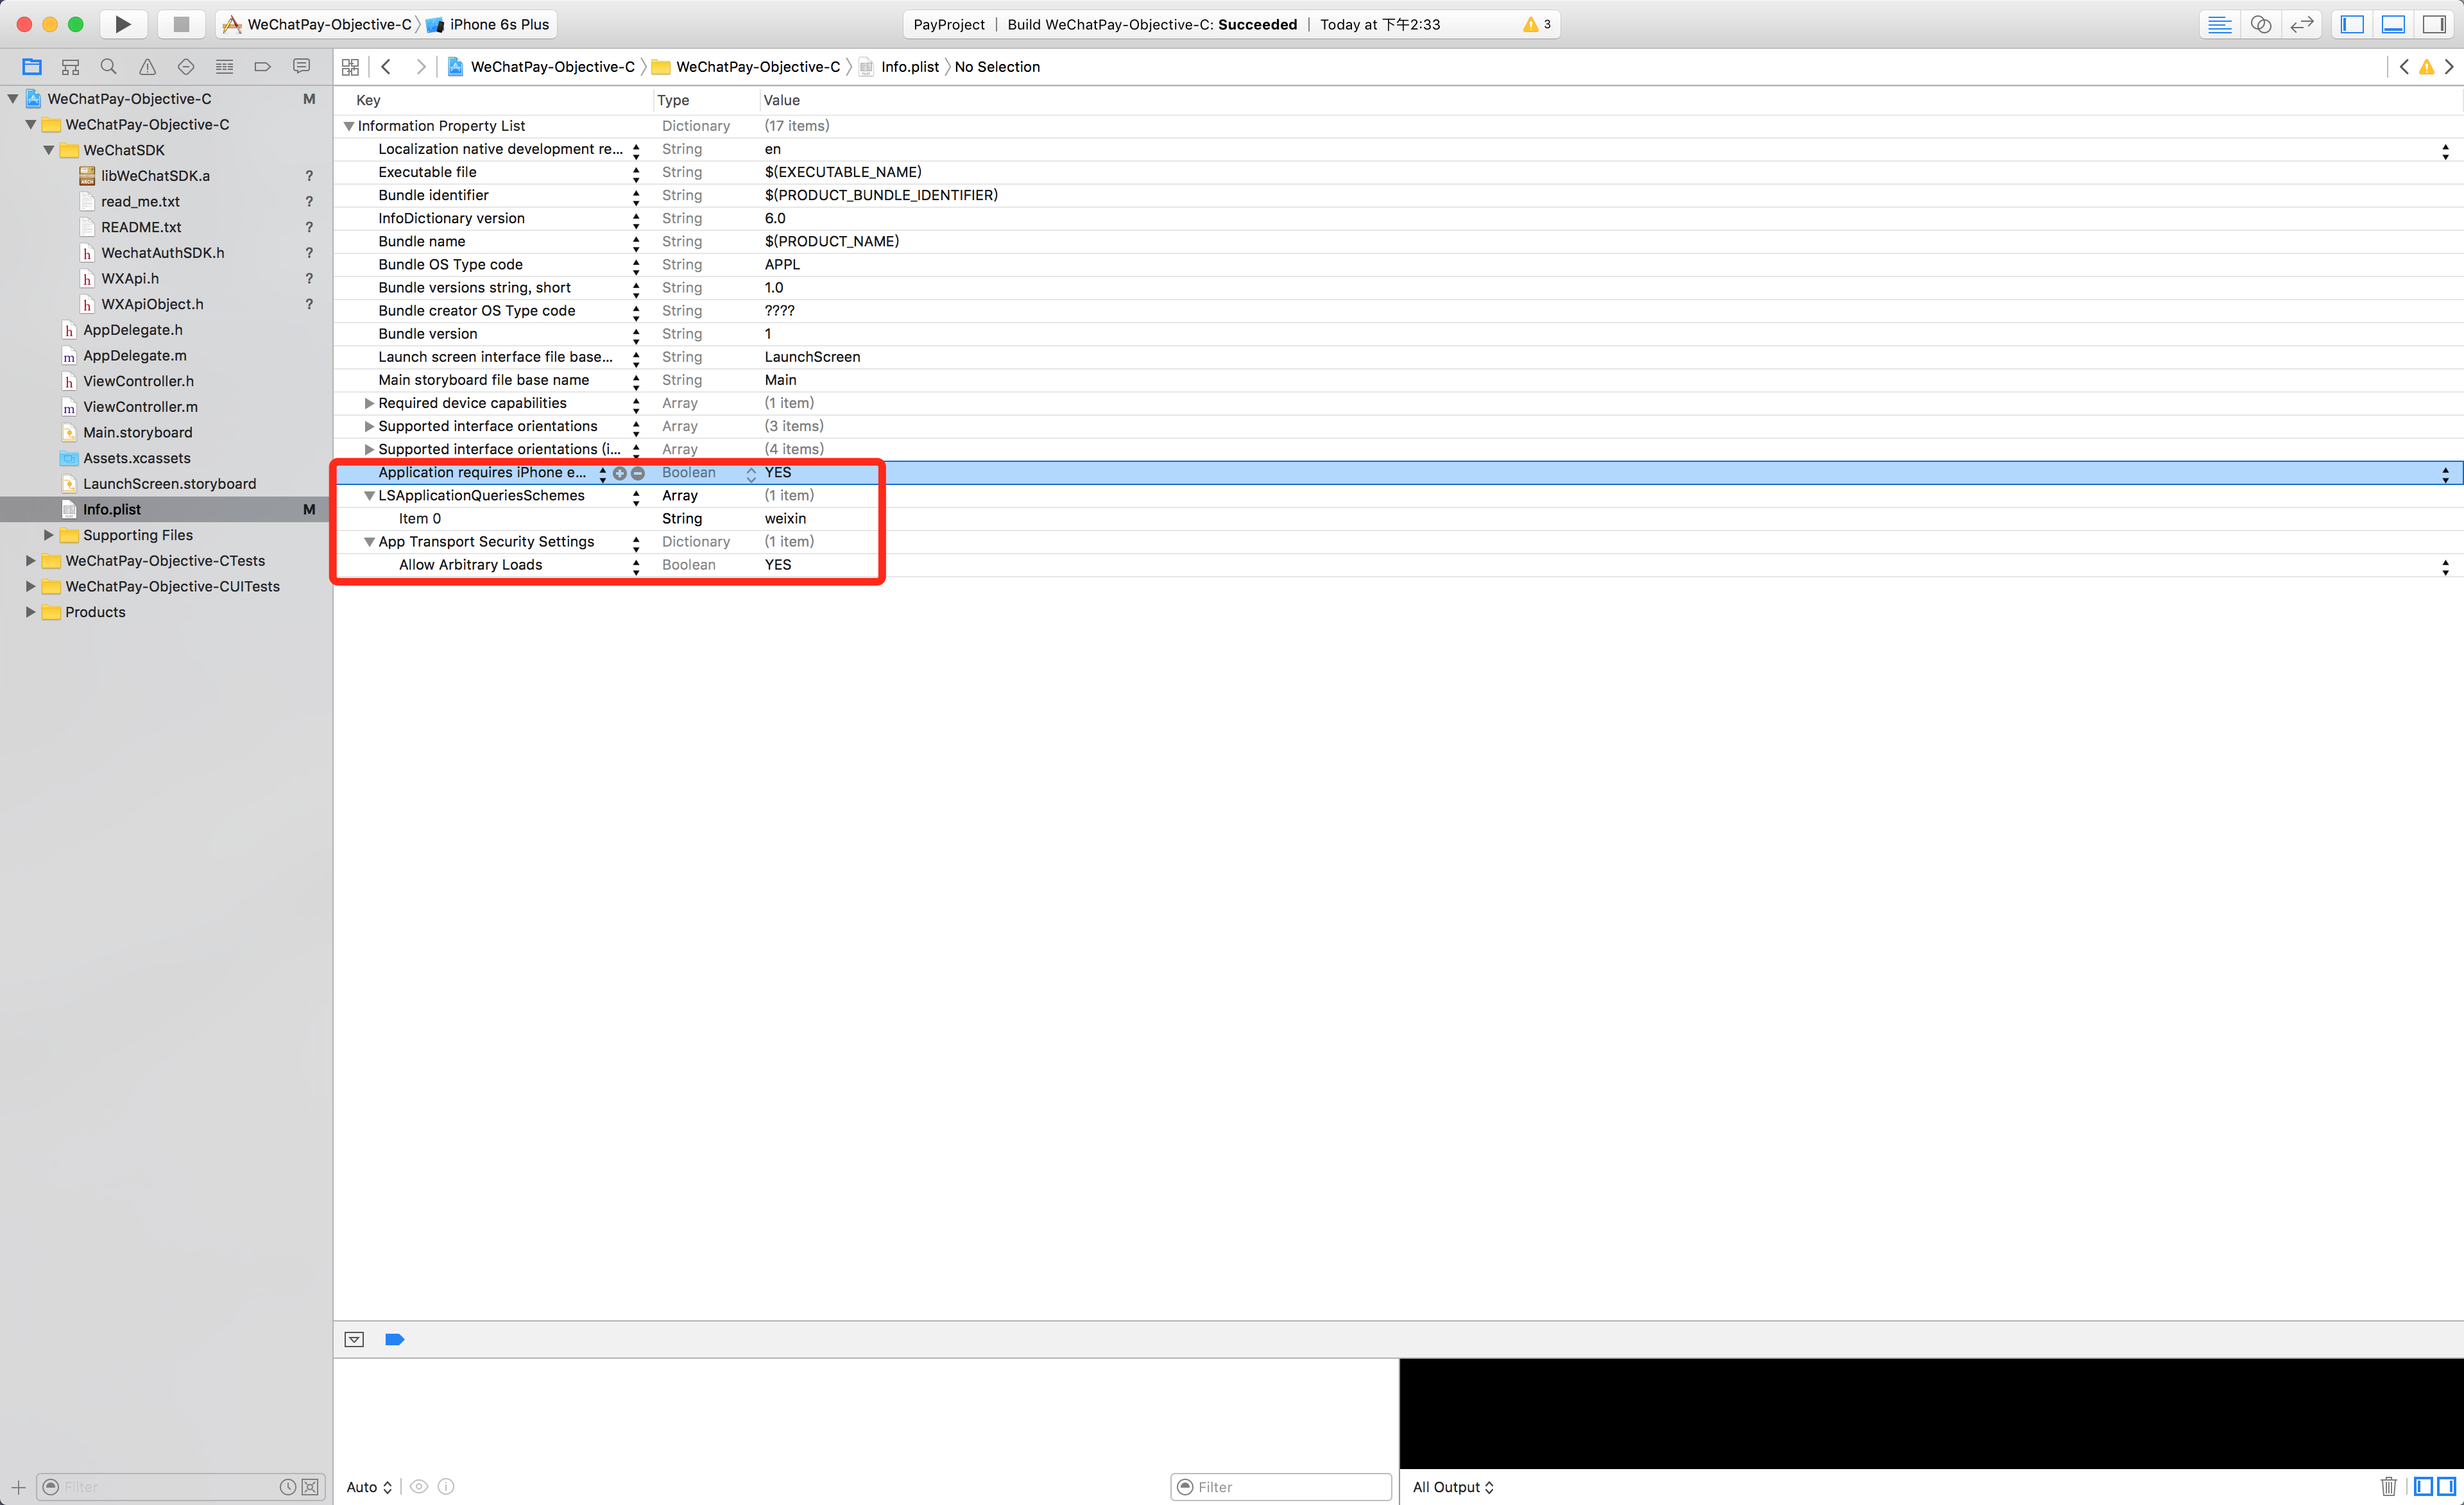Click the Stop button in toolbar
The height and width of the screenshot is (1505, 2464).
click(x=181, y=24)
